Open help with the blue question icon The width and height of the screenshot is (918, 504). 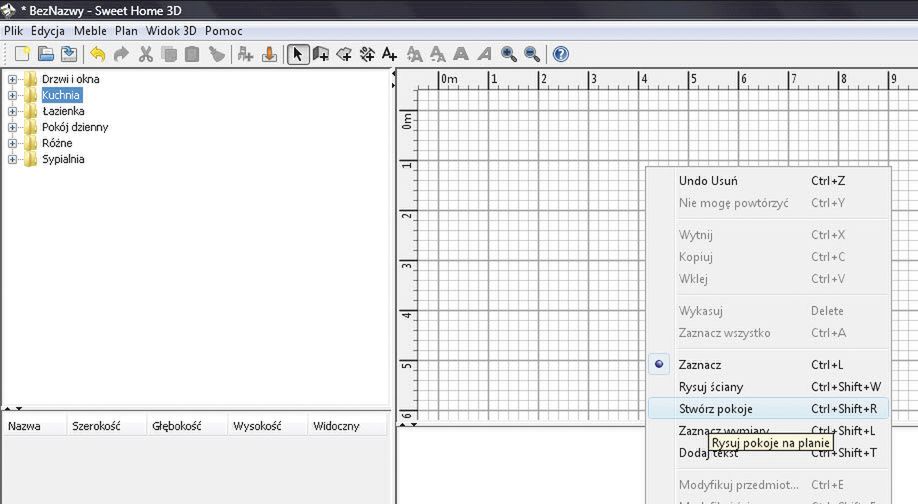[x=561, y=54]
